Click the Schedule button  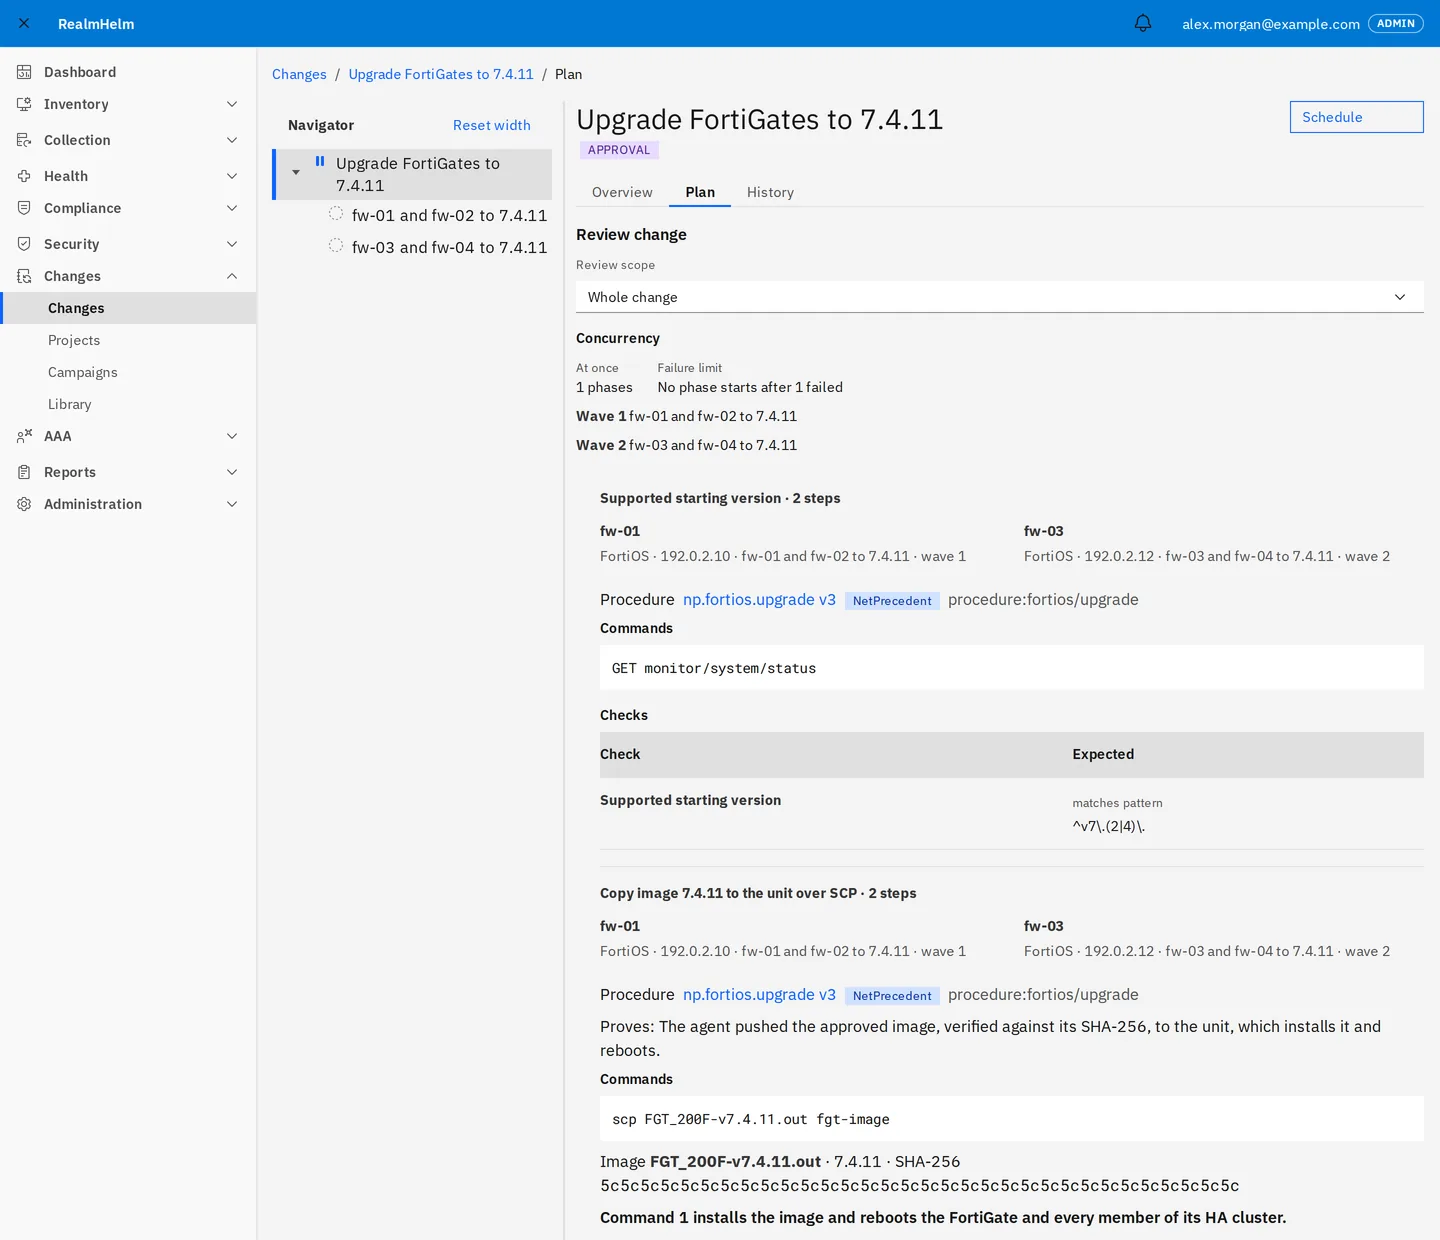[1356, 117]
